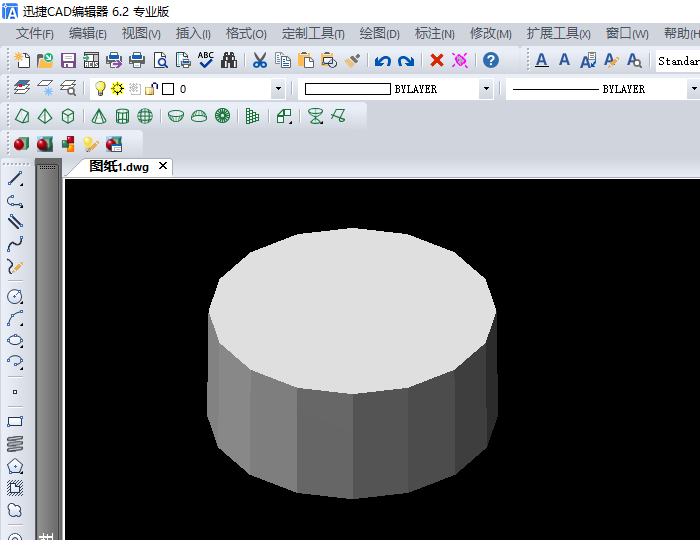The width and height of the screenshot is (700, 540).
Task: Select the Revision Cloud tool
Action: click(x=15, y=510)
